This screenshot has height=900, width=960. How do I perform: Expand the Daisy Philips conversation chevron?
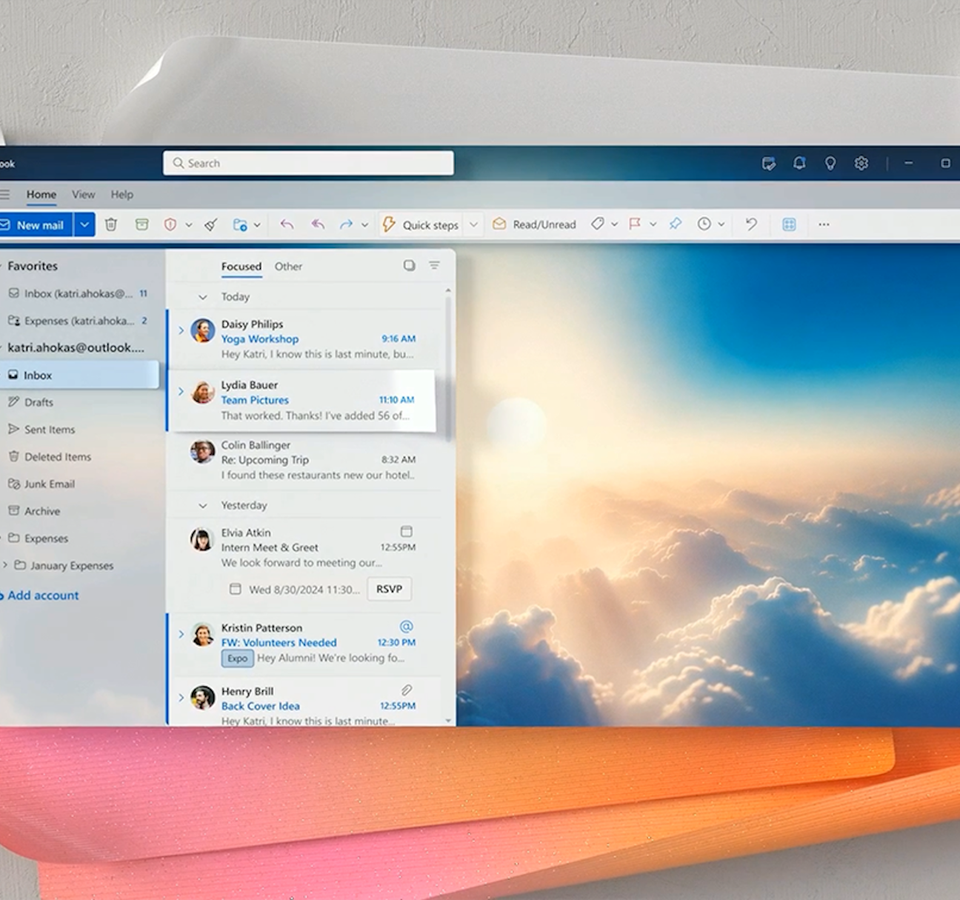[181, 331]
